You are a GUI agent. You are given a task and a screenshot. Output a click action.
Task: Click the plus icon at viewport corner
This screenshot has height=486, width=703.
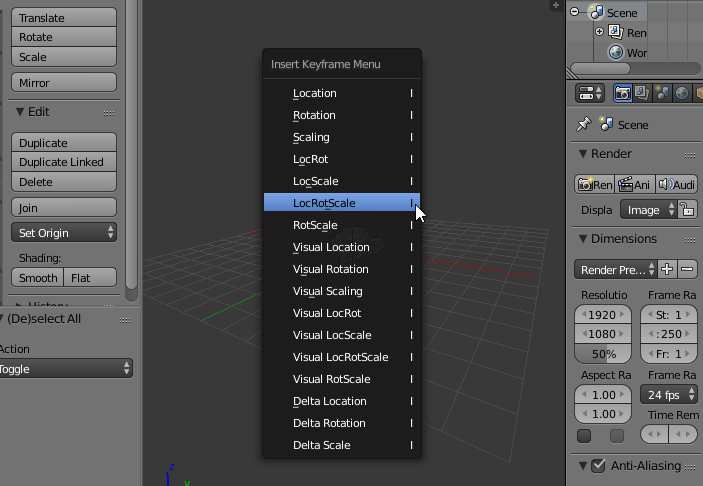[556, 5]
